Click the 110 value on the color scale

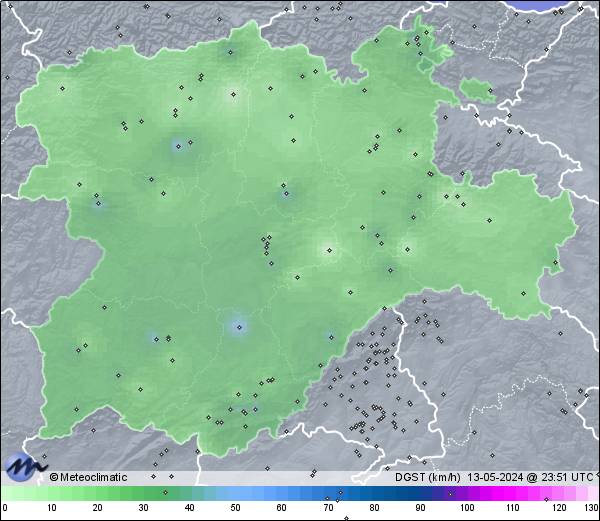(x=513, y=508)
